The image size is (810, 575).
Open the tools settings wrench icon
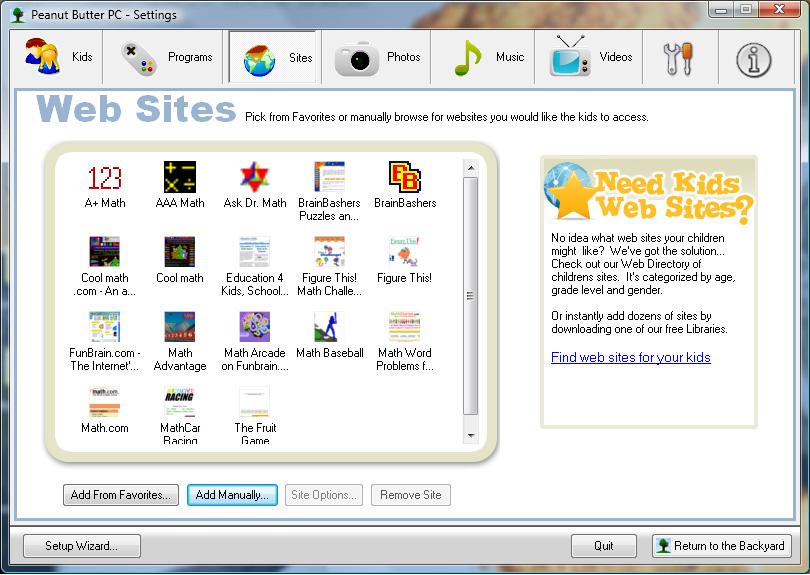[680, 57]
